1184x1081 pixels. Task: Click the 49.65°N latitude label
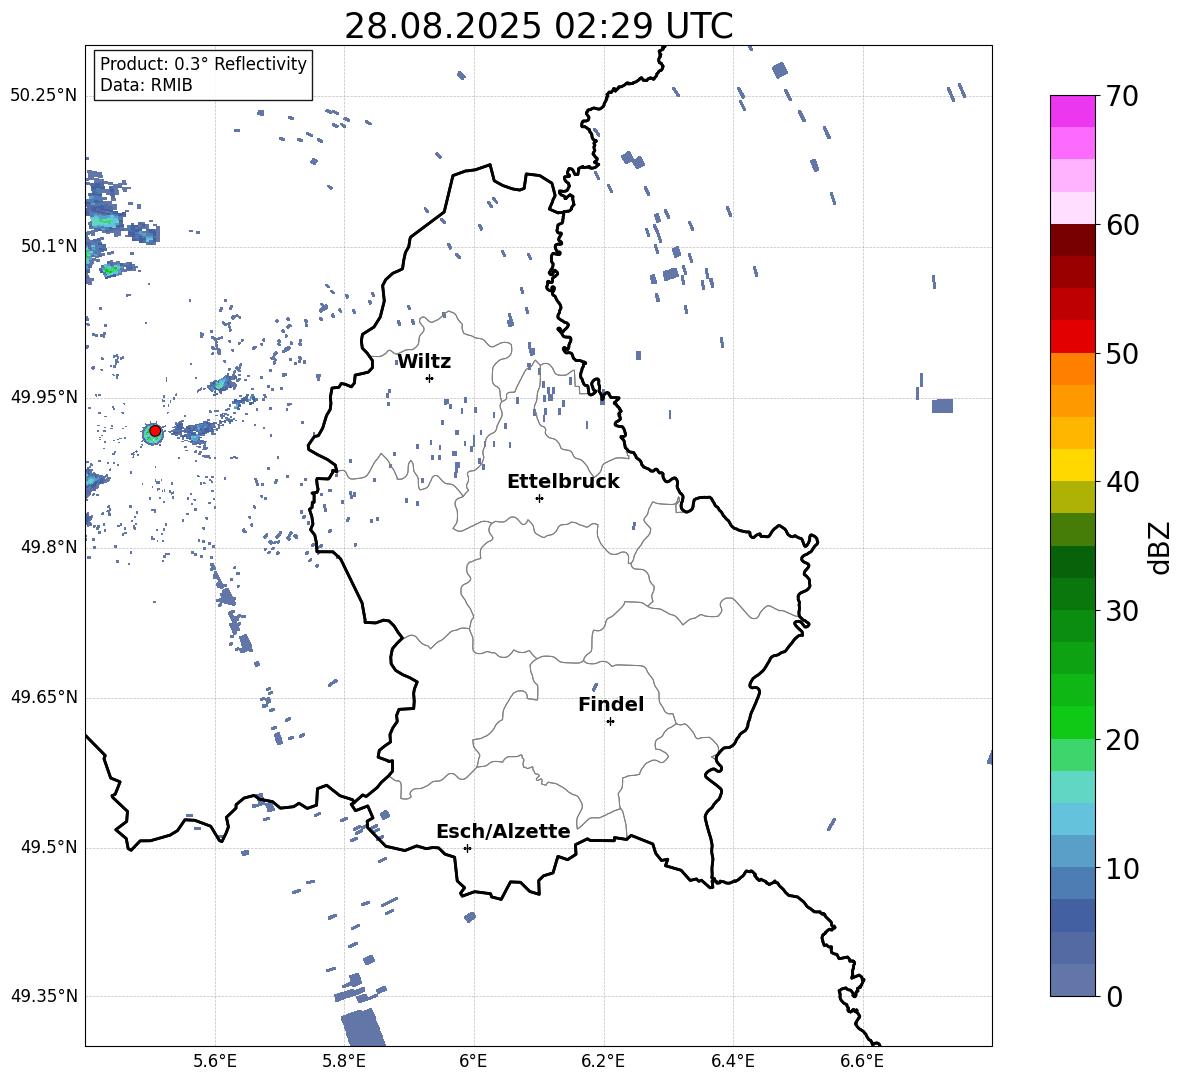[44, 697]
